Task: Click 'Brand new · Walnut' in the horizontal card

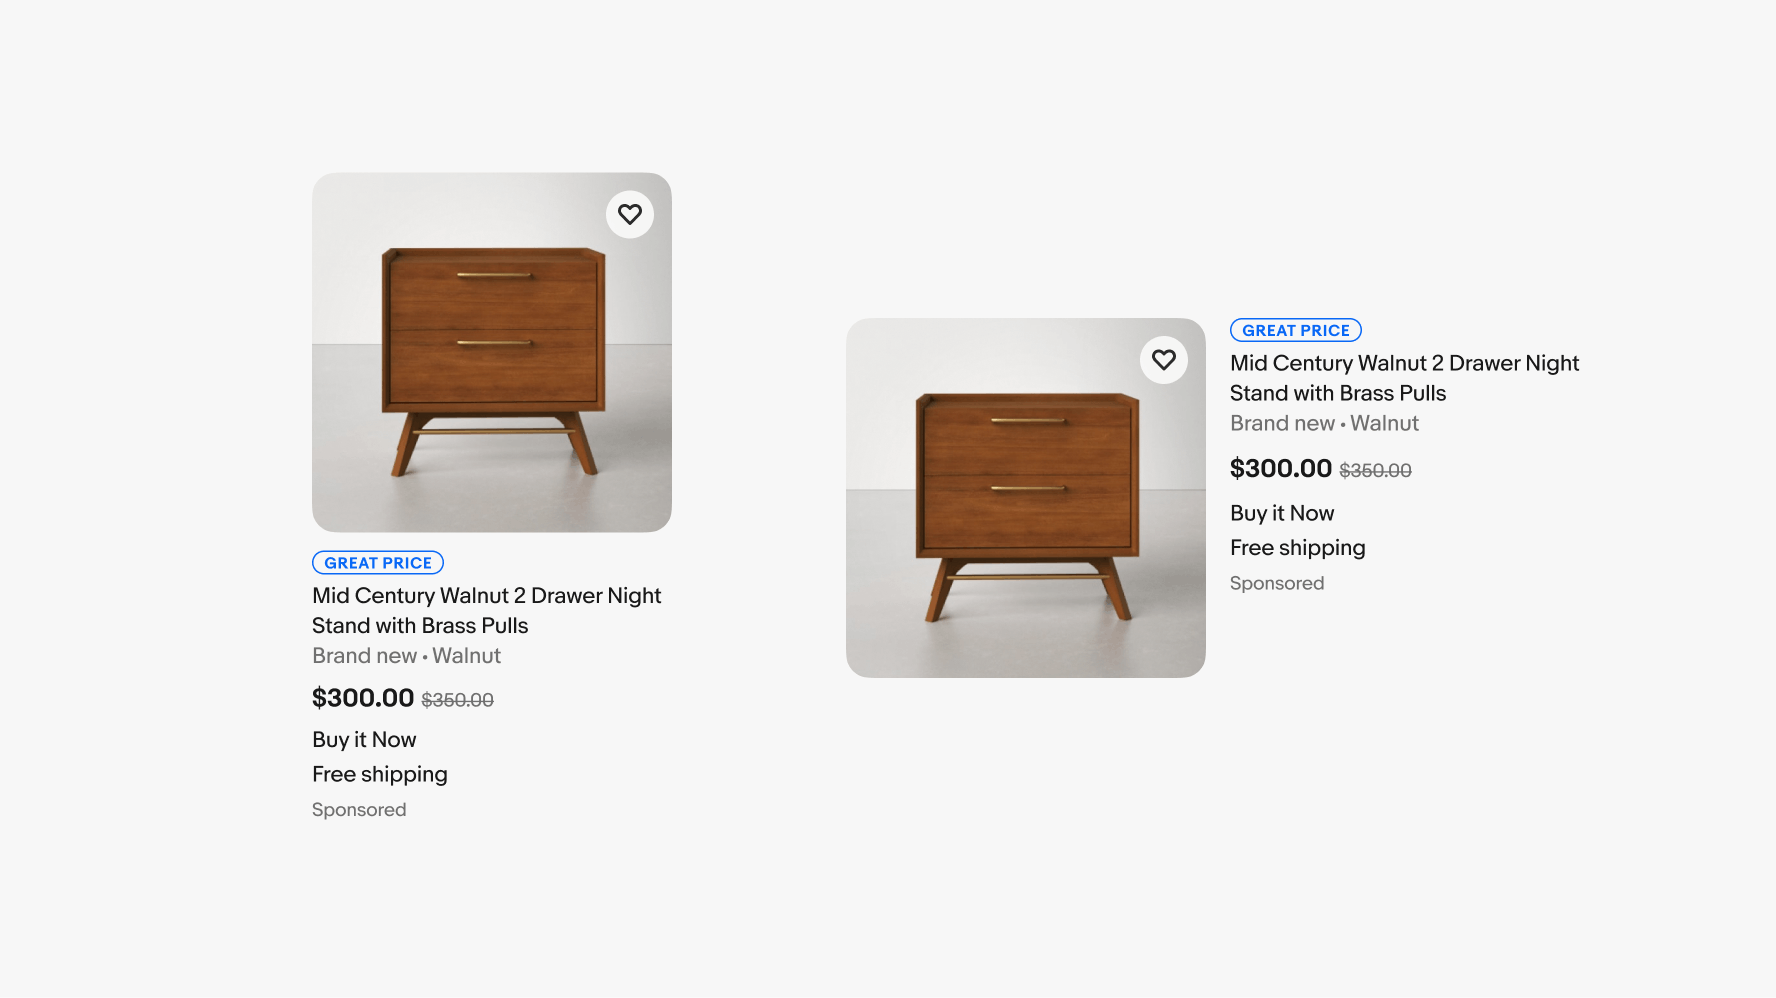Action: click(1324, 424)
